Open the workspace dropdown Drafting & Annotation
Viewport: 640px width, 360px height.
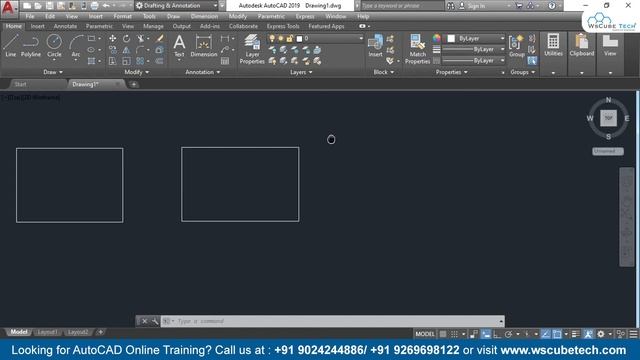point(177,6)
